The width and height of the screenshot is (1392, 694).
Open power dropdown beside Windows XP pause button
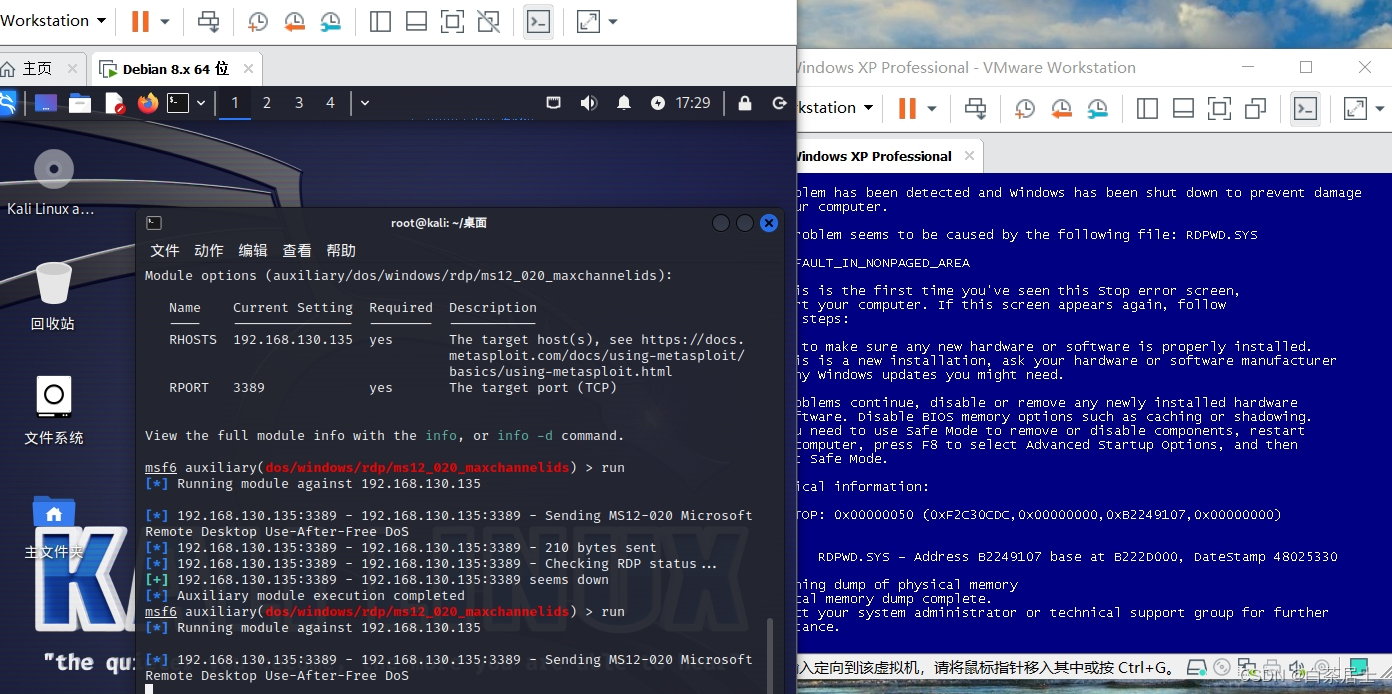pyautogui.click(x=932, y=108)
